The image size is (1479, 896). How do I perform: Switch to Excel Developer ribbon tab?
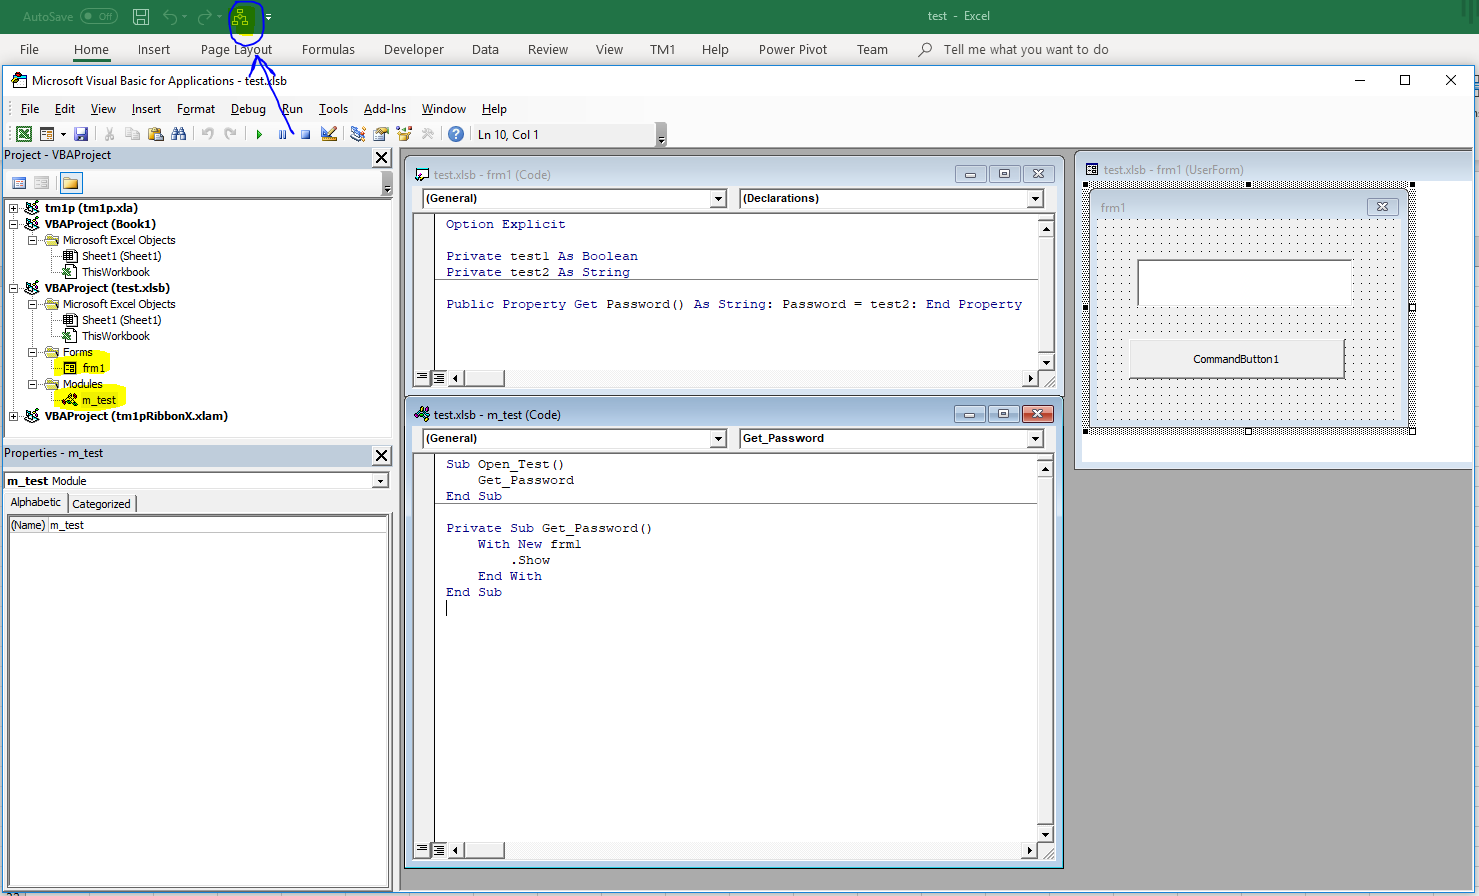point(413,49)
